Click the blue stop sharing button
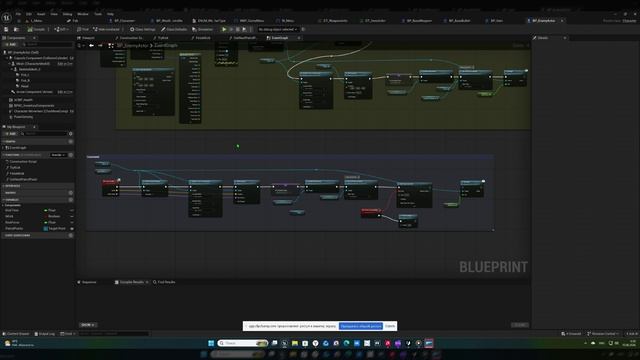Screen dimensions: 640x360 tap(360, 326)
